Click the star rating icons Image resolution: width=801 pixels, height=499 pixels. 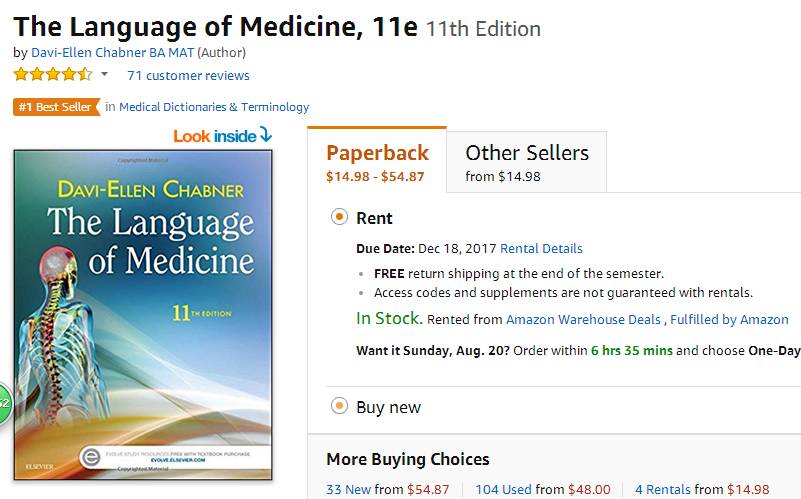(52, 75)
